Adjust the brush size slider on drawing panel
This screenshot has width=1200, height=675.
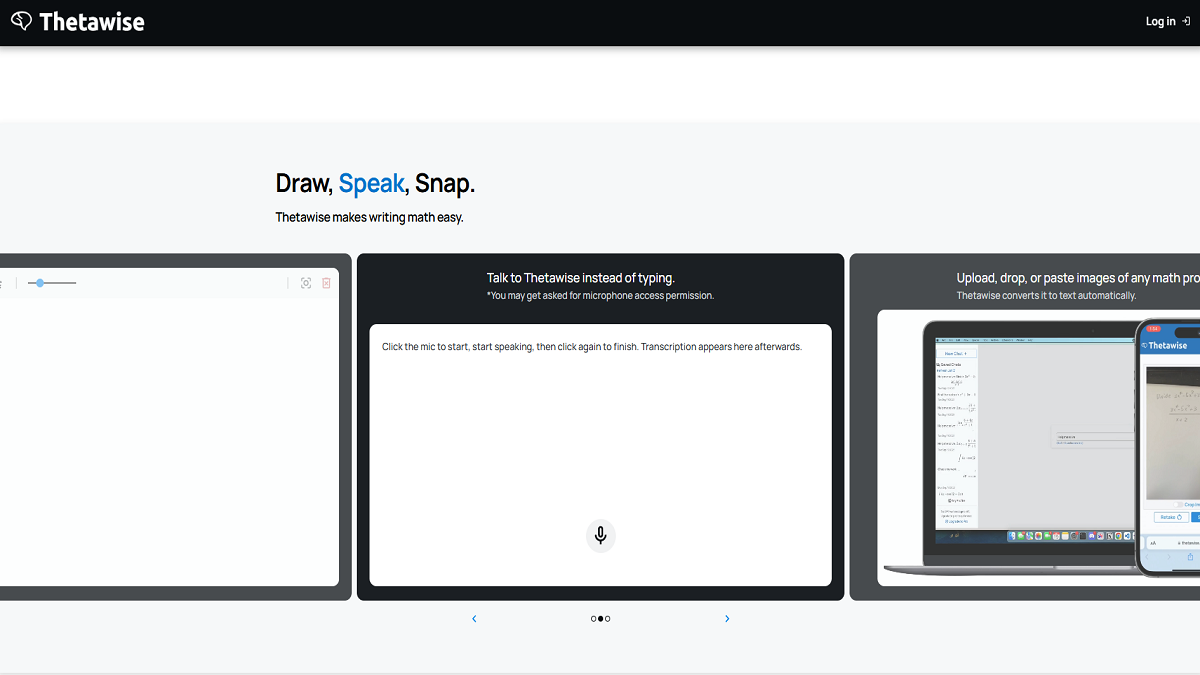click(x=40, y=283)
